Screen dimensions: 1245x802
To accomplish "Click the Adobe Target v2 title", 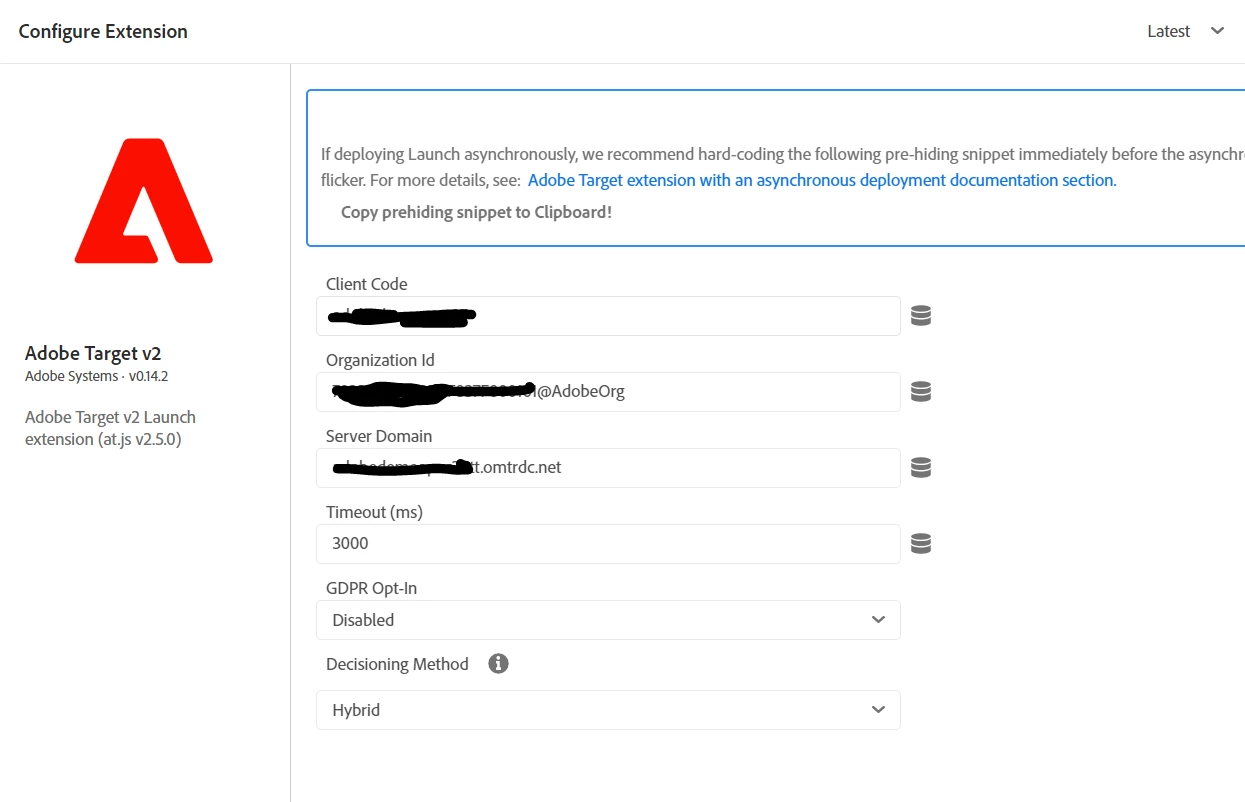I will [93, 353].
